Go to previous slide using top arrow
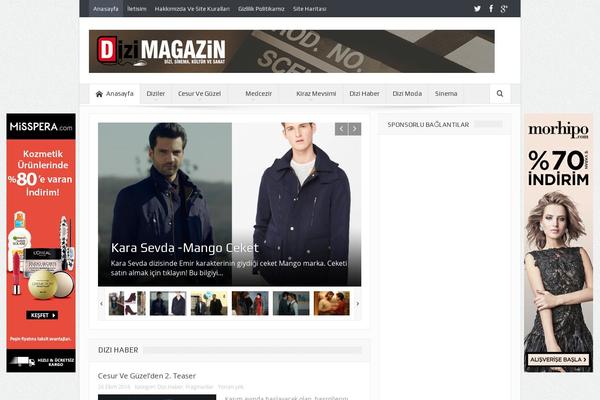The image size is (600, 400). click(341, 129)
